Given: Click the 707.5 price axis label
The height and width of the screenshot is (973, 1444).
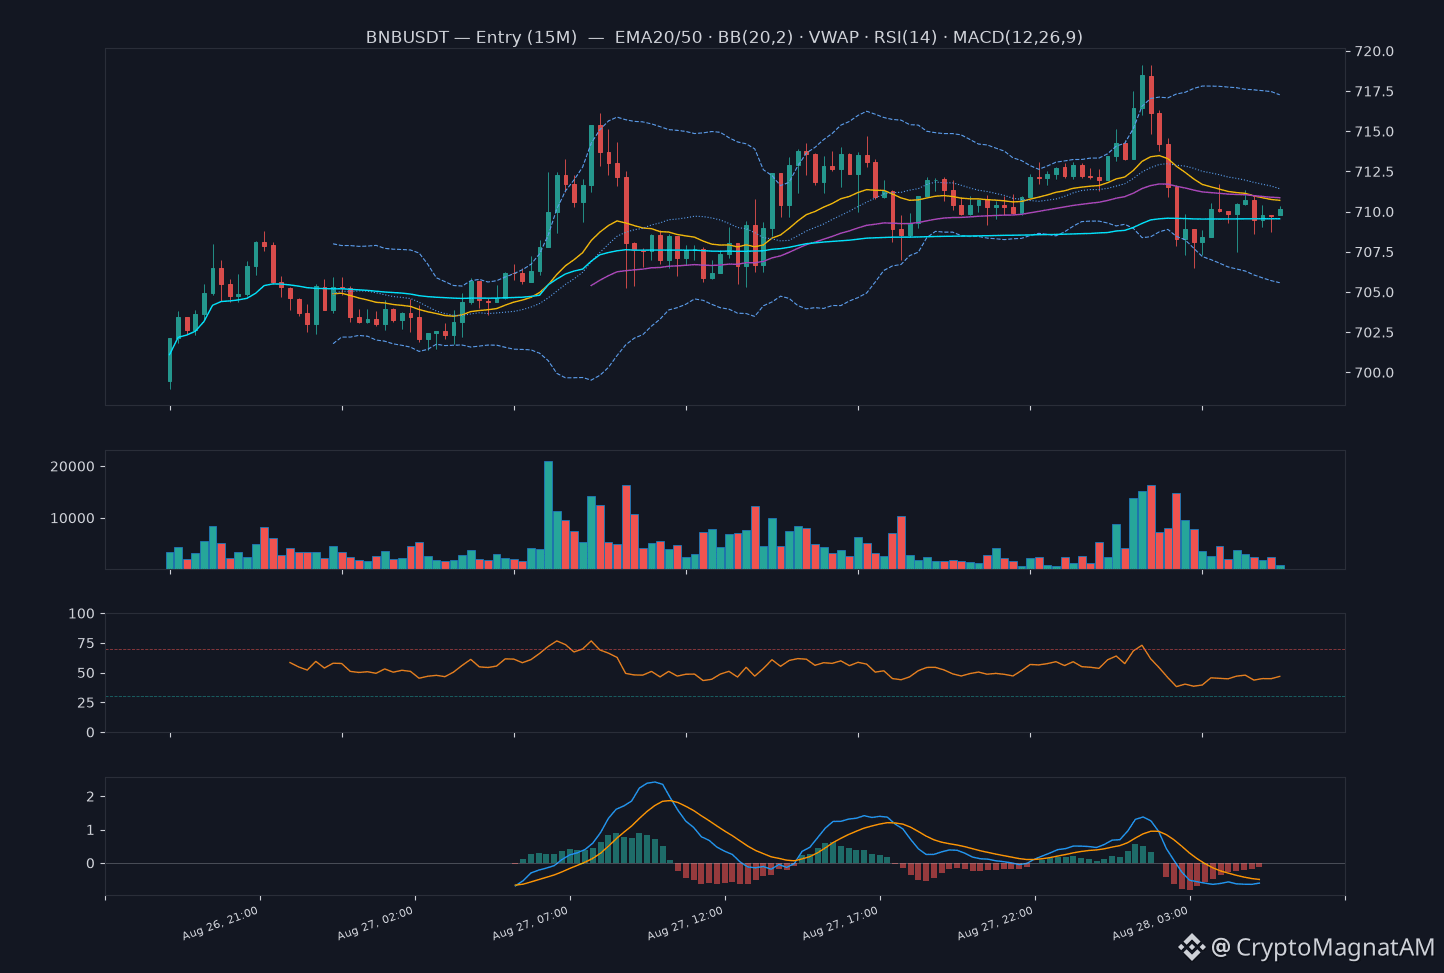Looking at the screenshot, I should pyautogui.click(x=1374, y=252).
